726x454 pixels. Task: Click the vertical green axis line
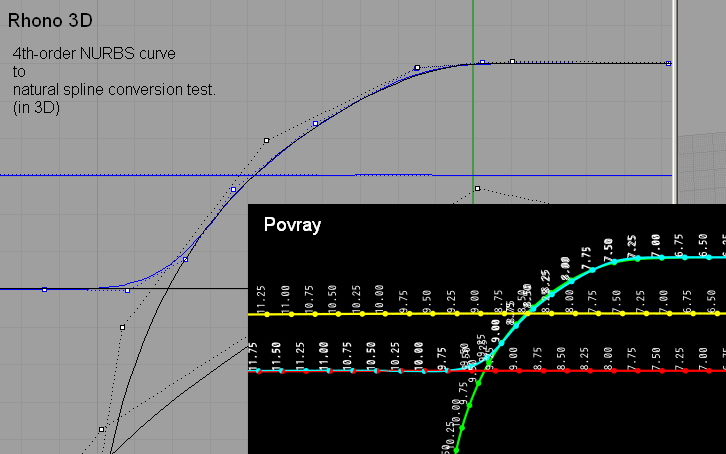(472, 120)
